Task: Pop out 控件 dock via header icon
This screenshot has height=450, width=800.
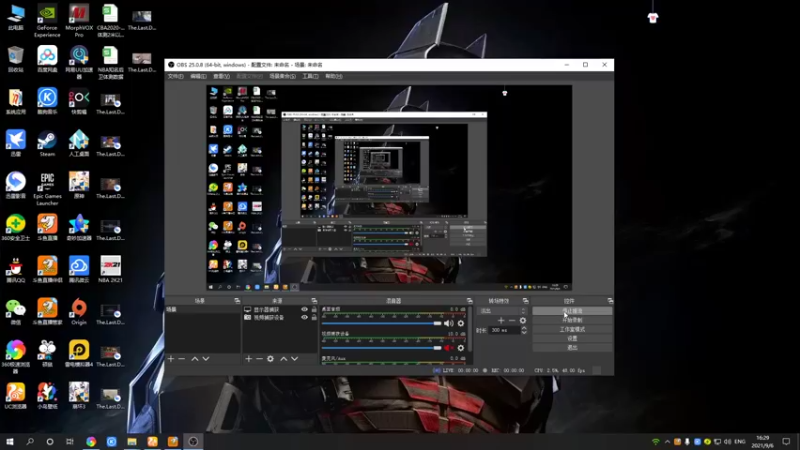Action: pyautogui.click(x=610, y=301)
